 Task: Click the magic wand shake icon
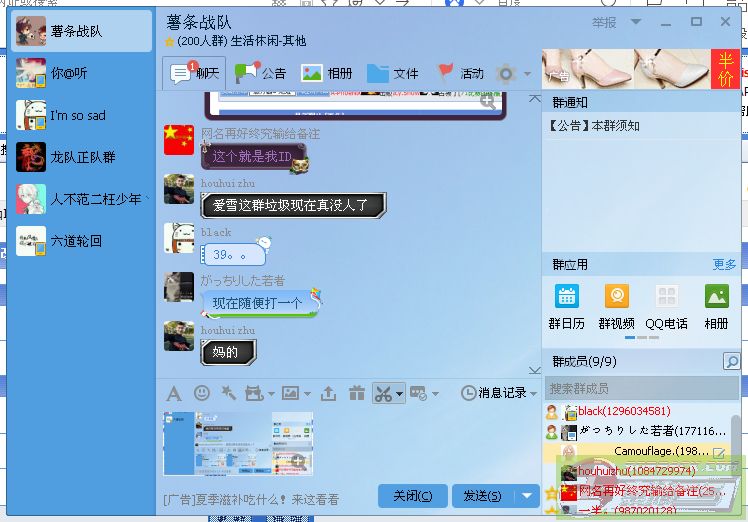tap(229, 393)
